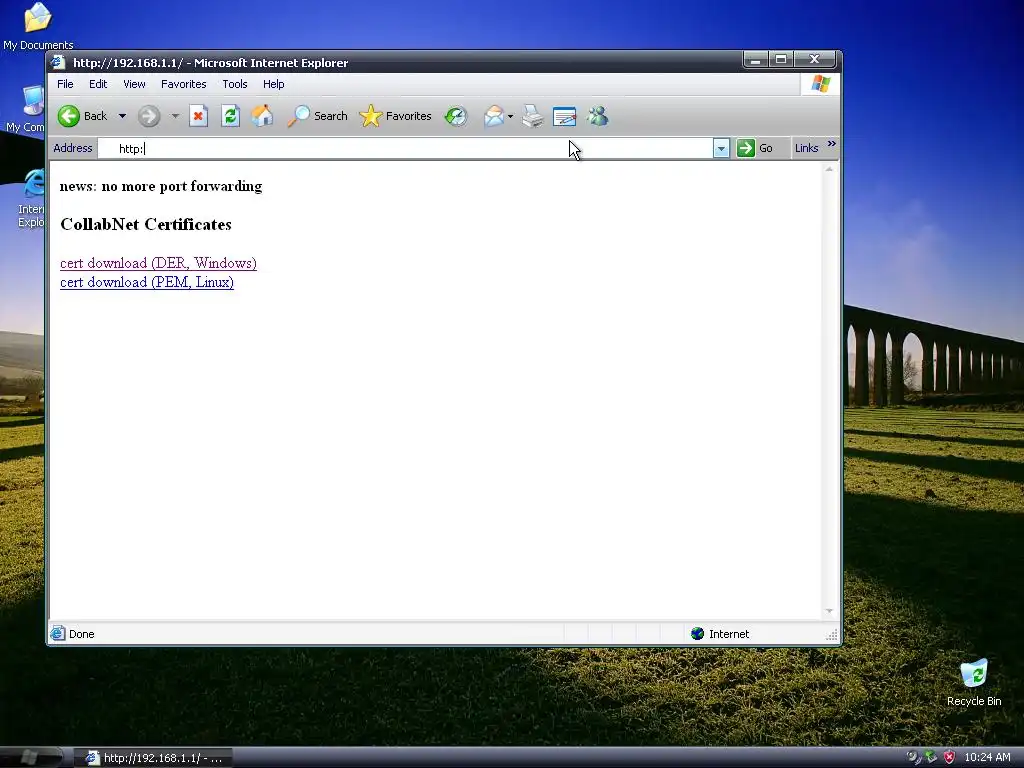
Task: Expand the Links toolbar chevron
Action: (x=831, y=144)
